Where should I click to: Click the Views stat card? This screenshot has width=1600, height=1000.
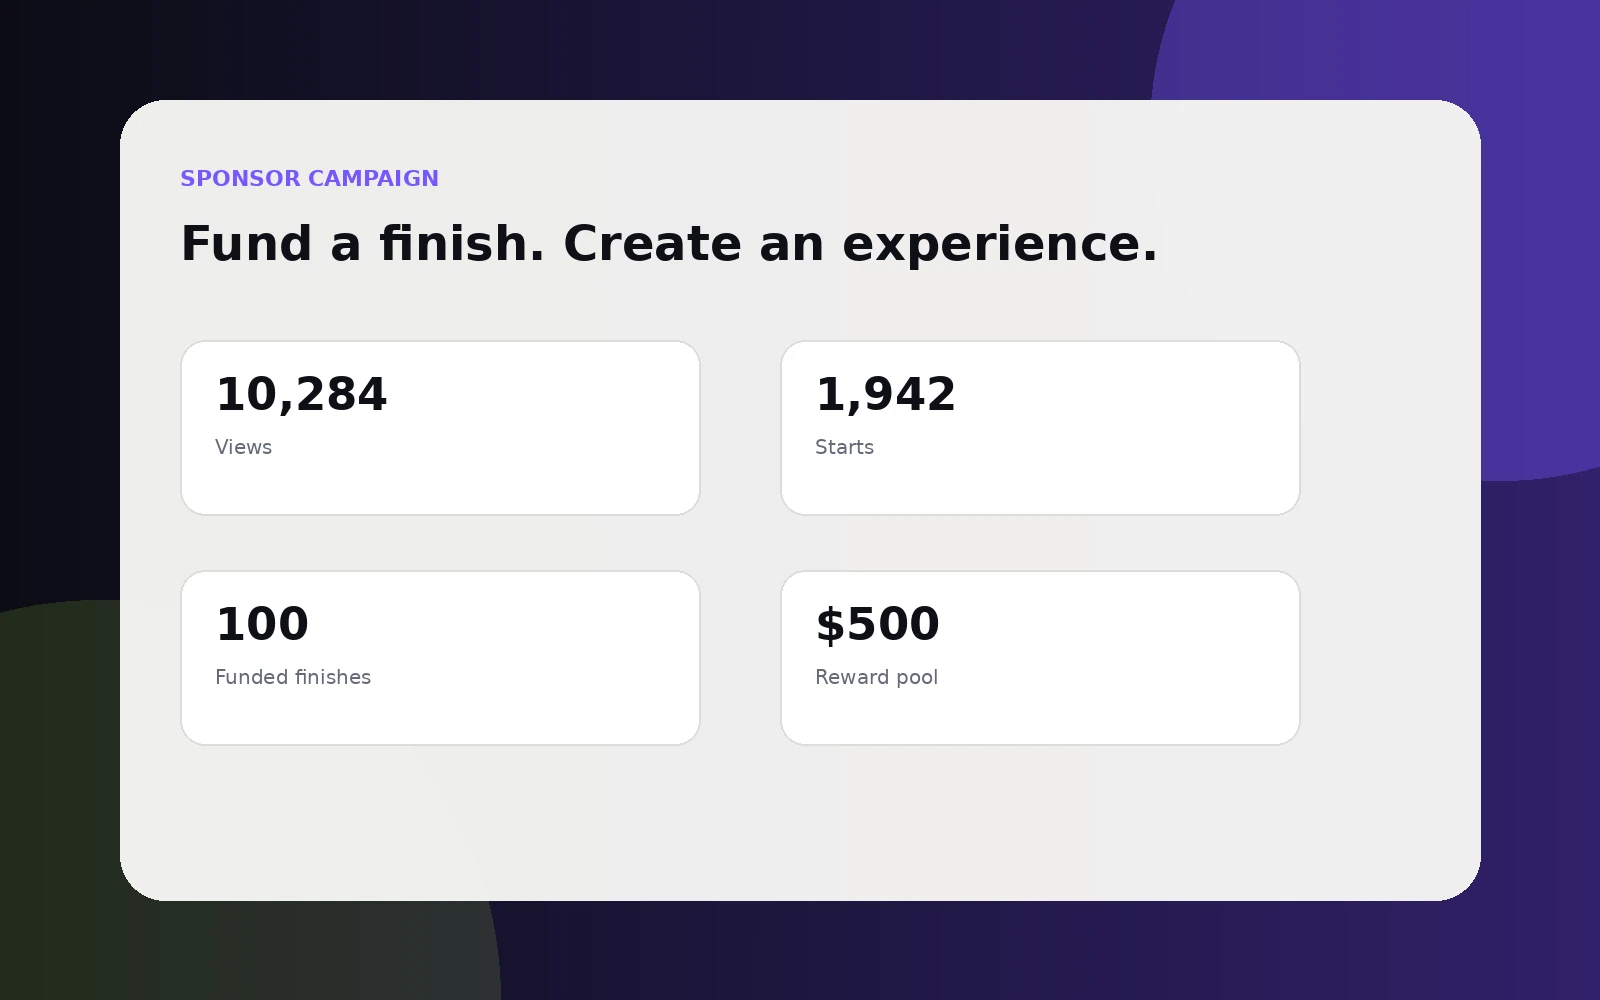(440, 428)
